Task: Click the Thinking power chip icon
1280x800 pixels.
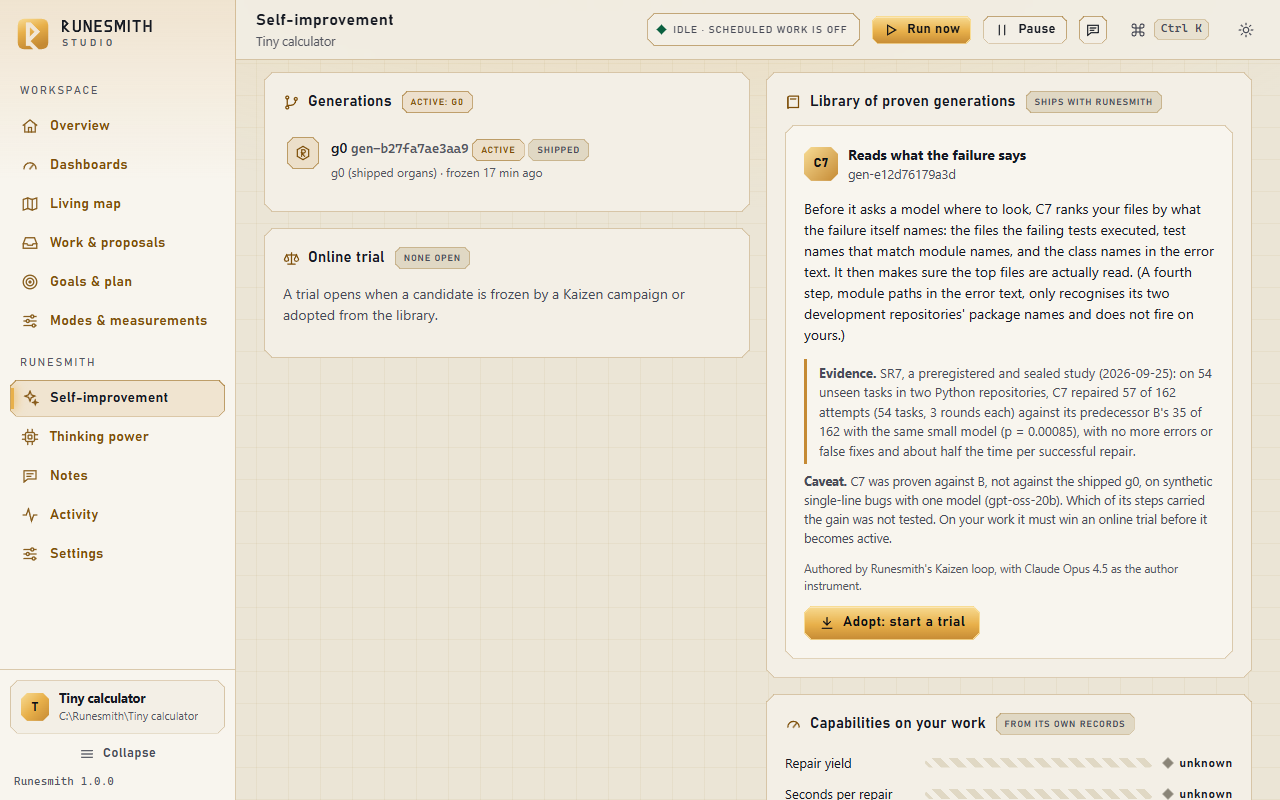Action: (x=30, y=436)
